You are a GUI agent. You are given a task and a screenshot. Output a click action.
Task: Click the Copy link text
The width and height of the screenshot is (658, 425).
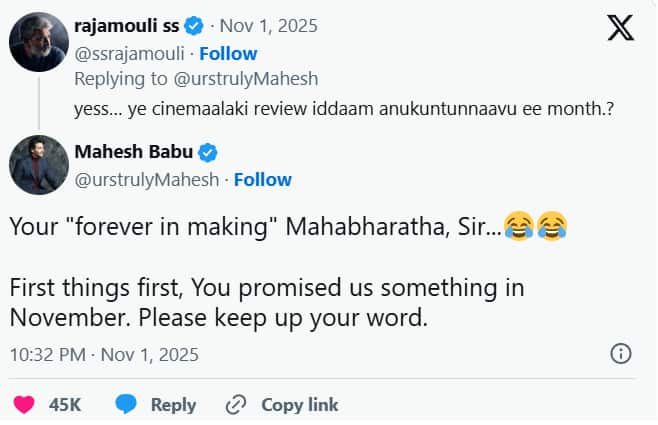click(300, 404)
